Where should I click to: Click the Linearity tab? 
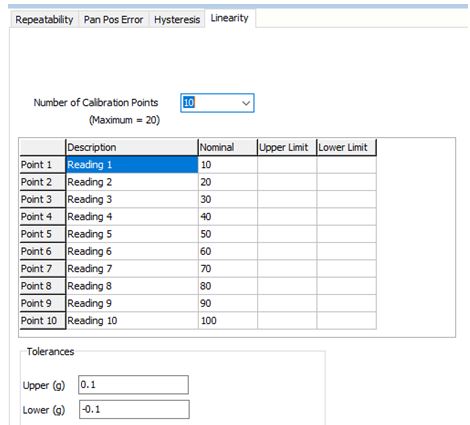point(230,18)
